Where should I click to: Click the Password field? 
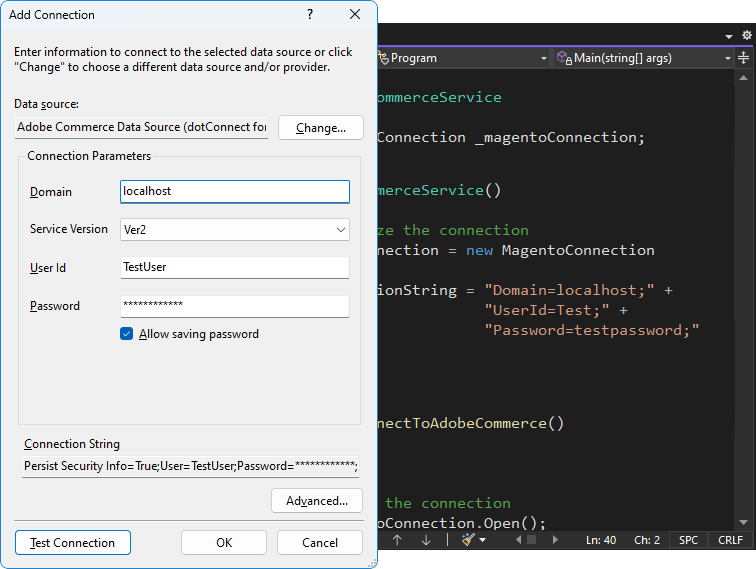click(235, 306)
